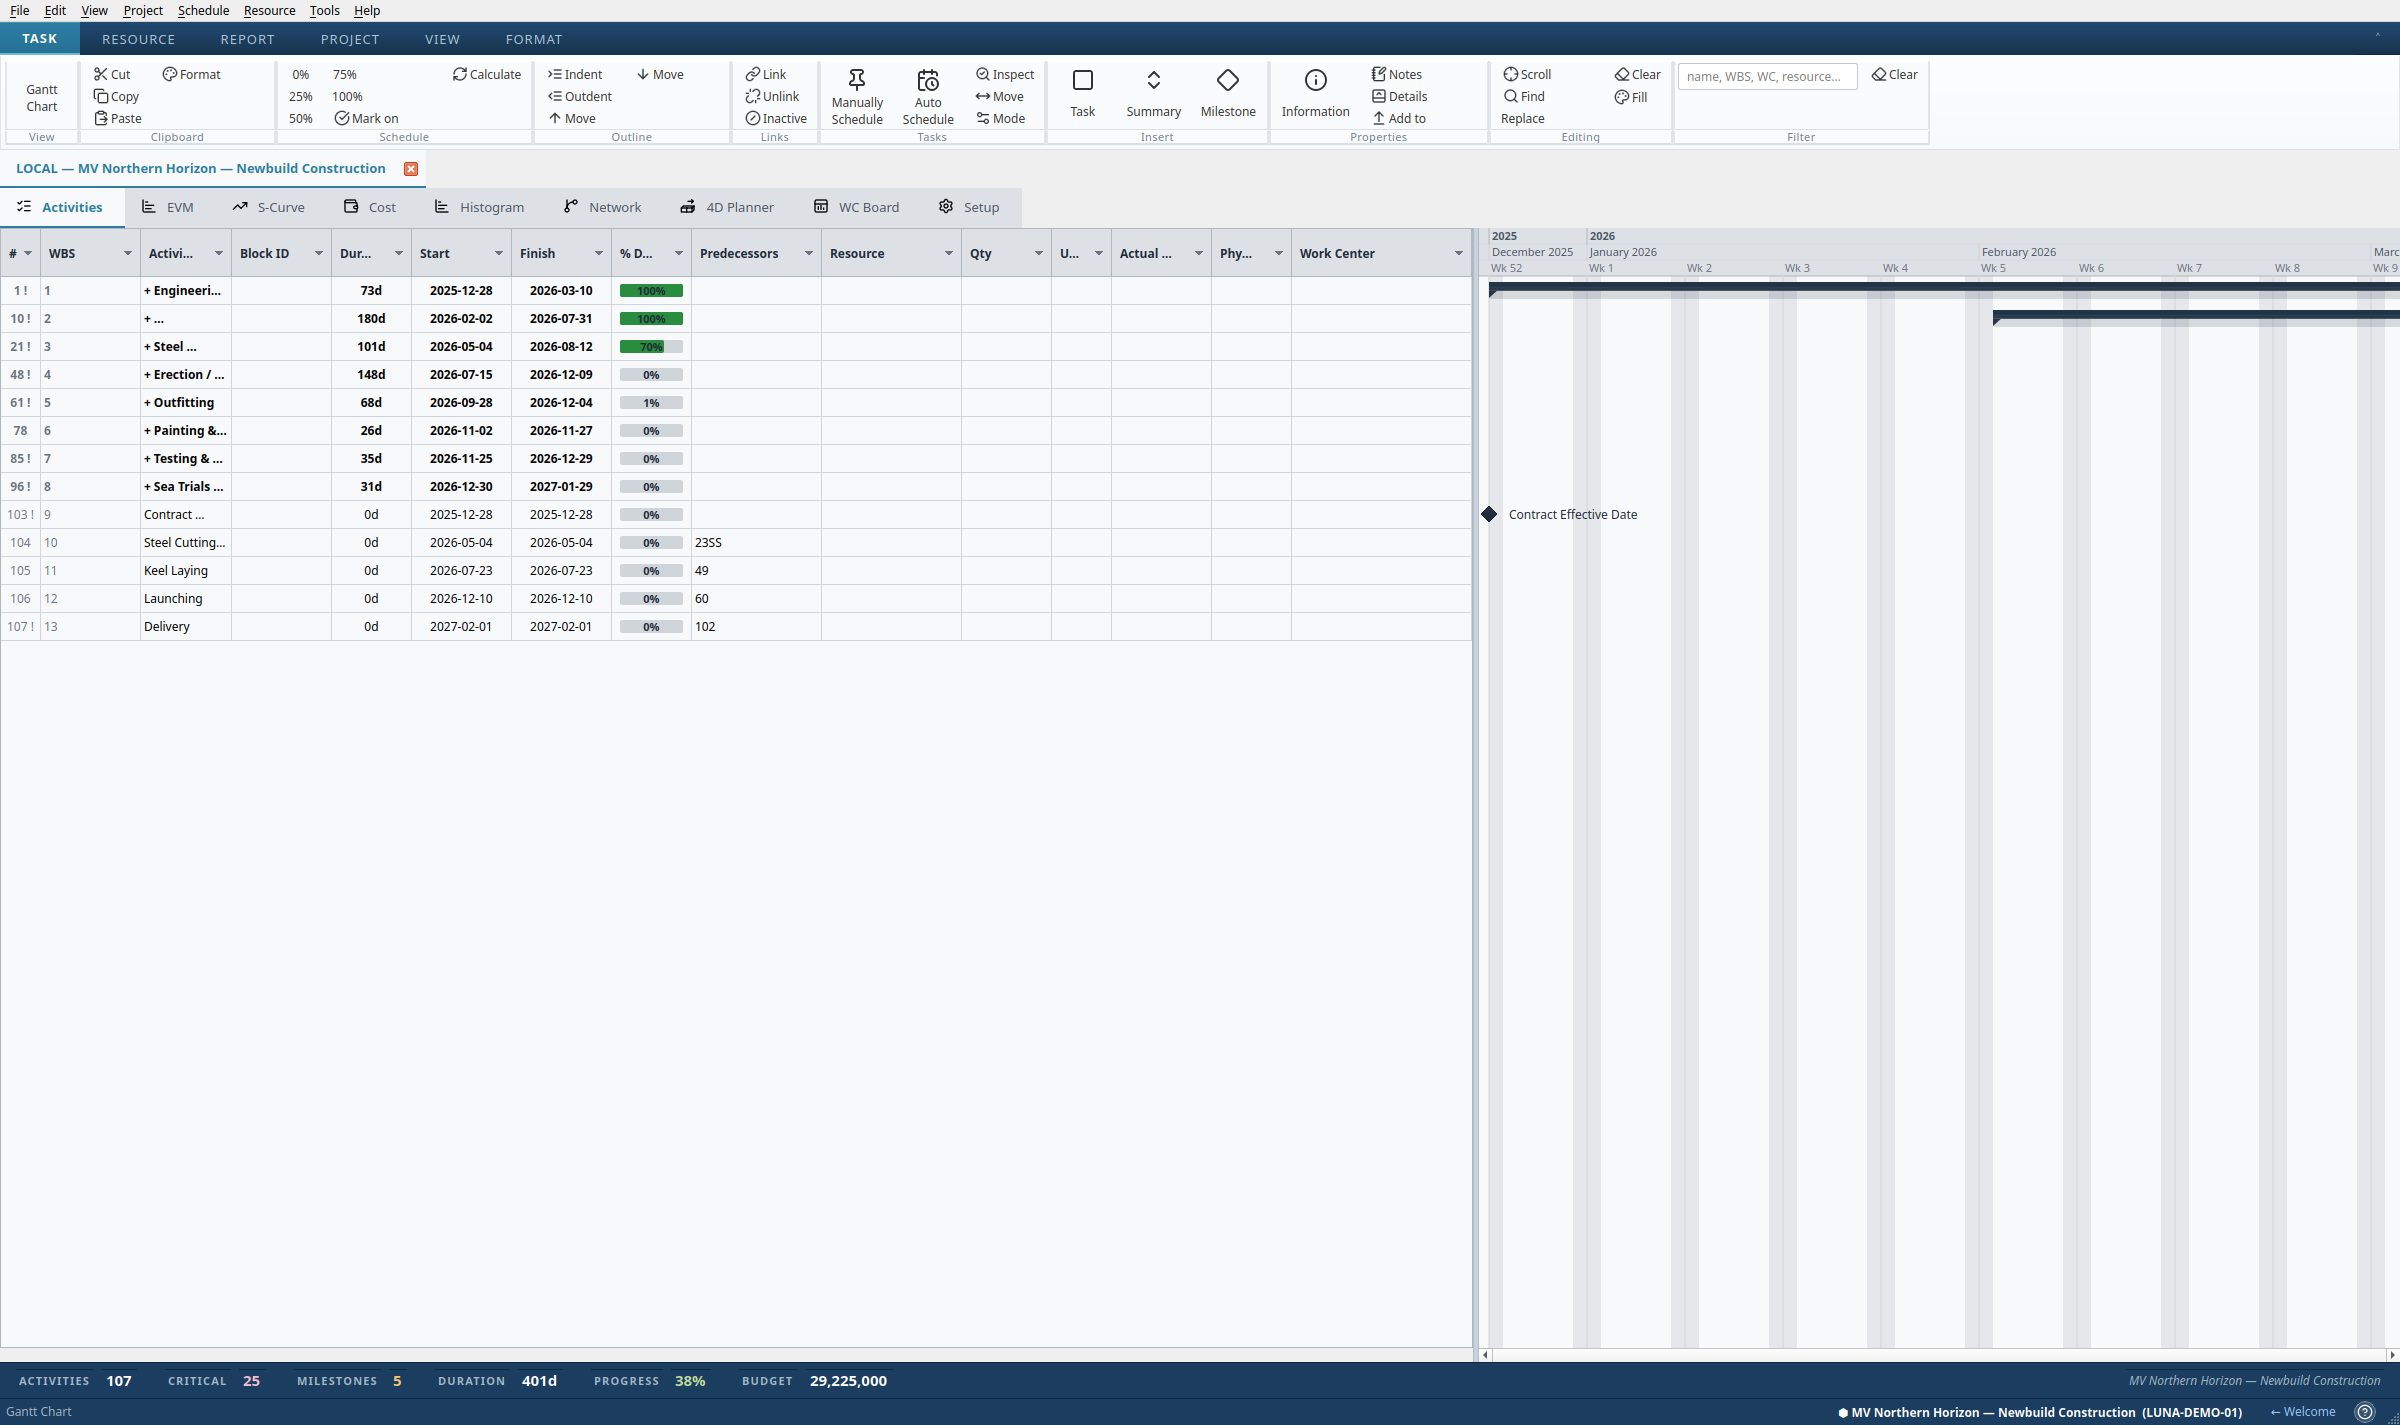Open the WBS column filter dropdown
Image resolution: width=2400 pixels, height=1425 pixels.
tap(128, 253)
